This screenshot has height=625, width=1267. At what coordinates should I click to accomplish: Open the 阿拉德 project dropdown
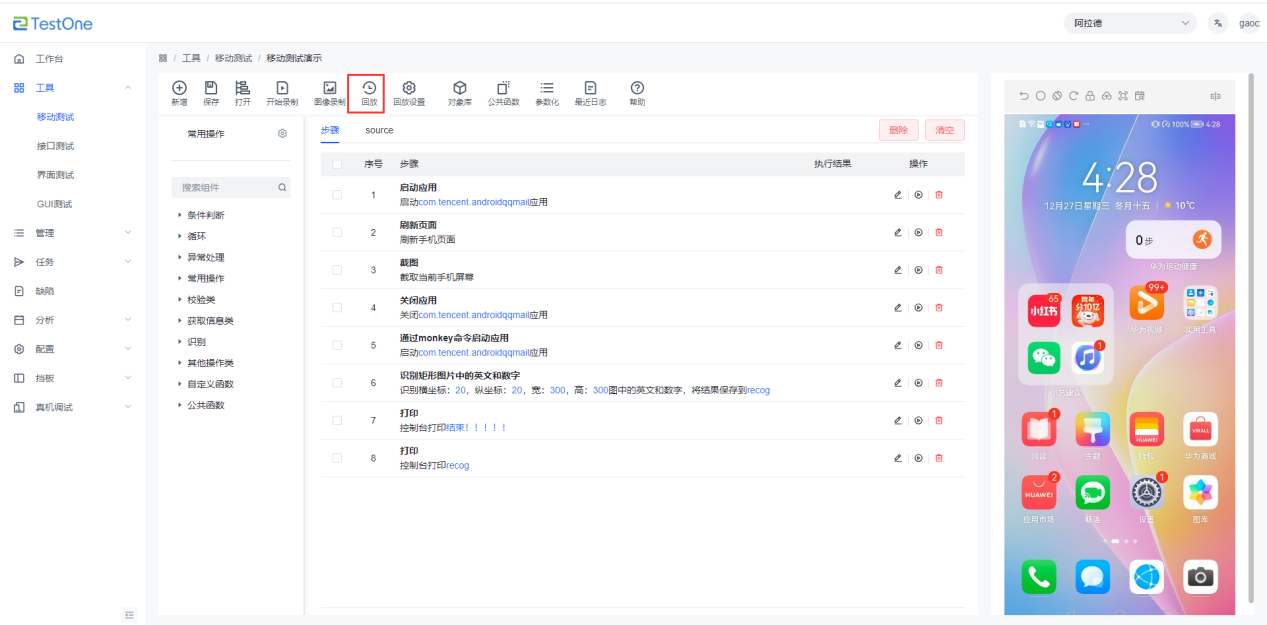click(1131, 23)
